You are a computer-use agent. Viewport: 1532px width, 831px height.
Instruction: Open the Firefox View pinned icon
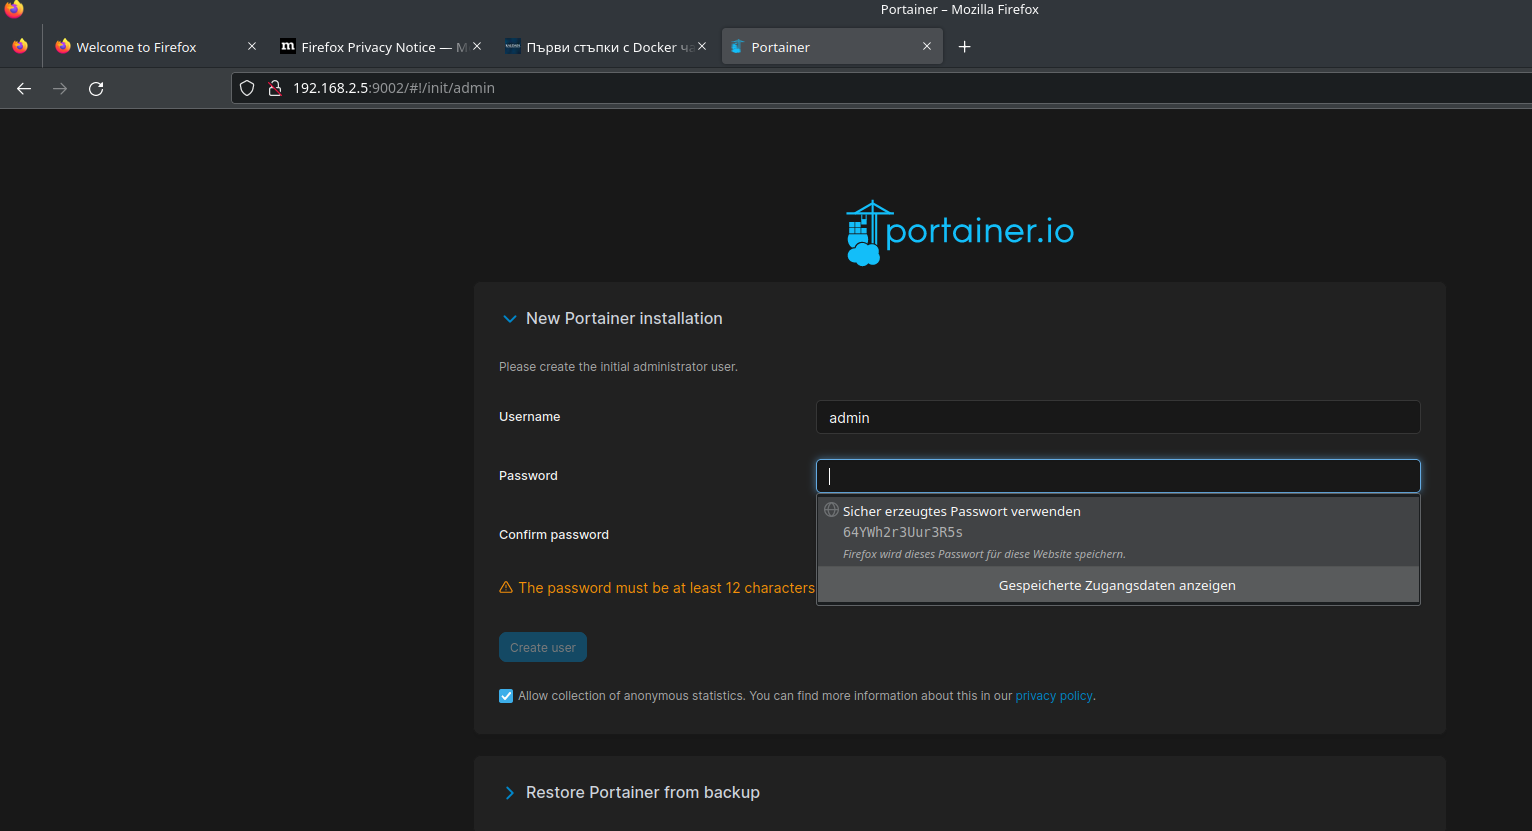[20, 46]
